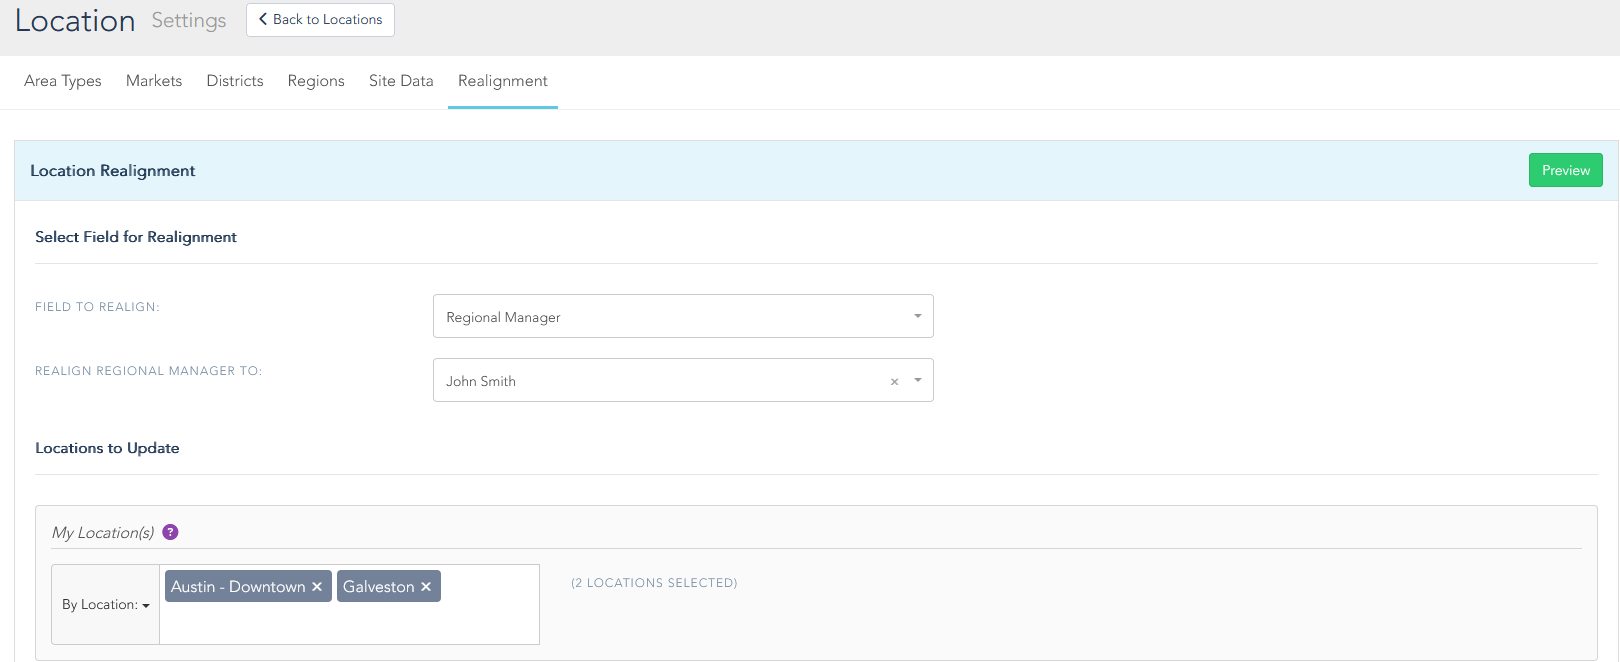Open the Field to Realign dropdown
1620x662 pixels.
tap(683, 316)
